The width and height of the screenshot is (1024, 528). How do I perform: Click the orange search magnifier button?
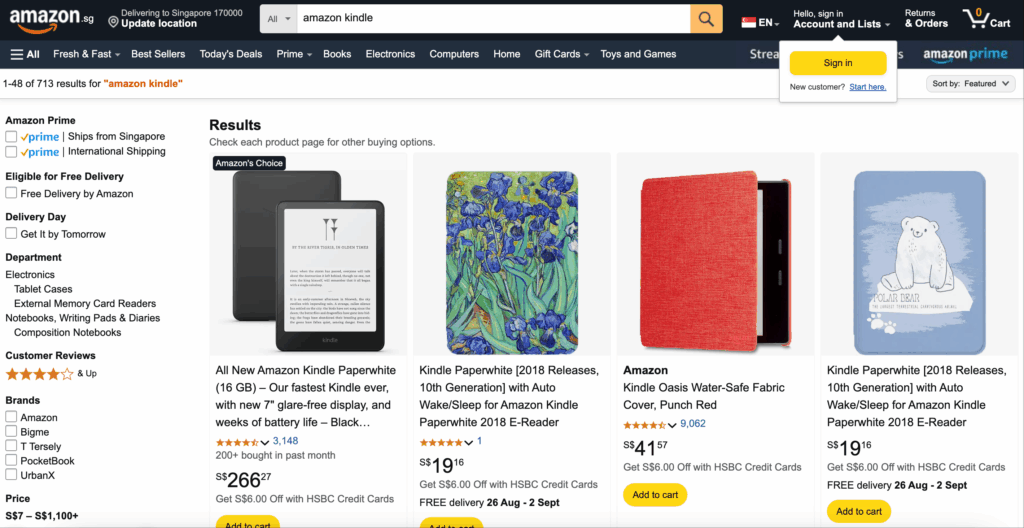coord(706,19)
